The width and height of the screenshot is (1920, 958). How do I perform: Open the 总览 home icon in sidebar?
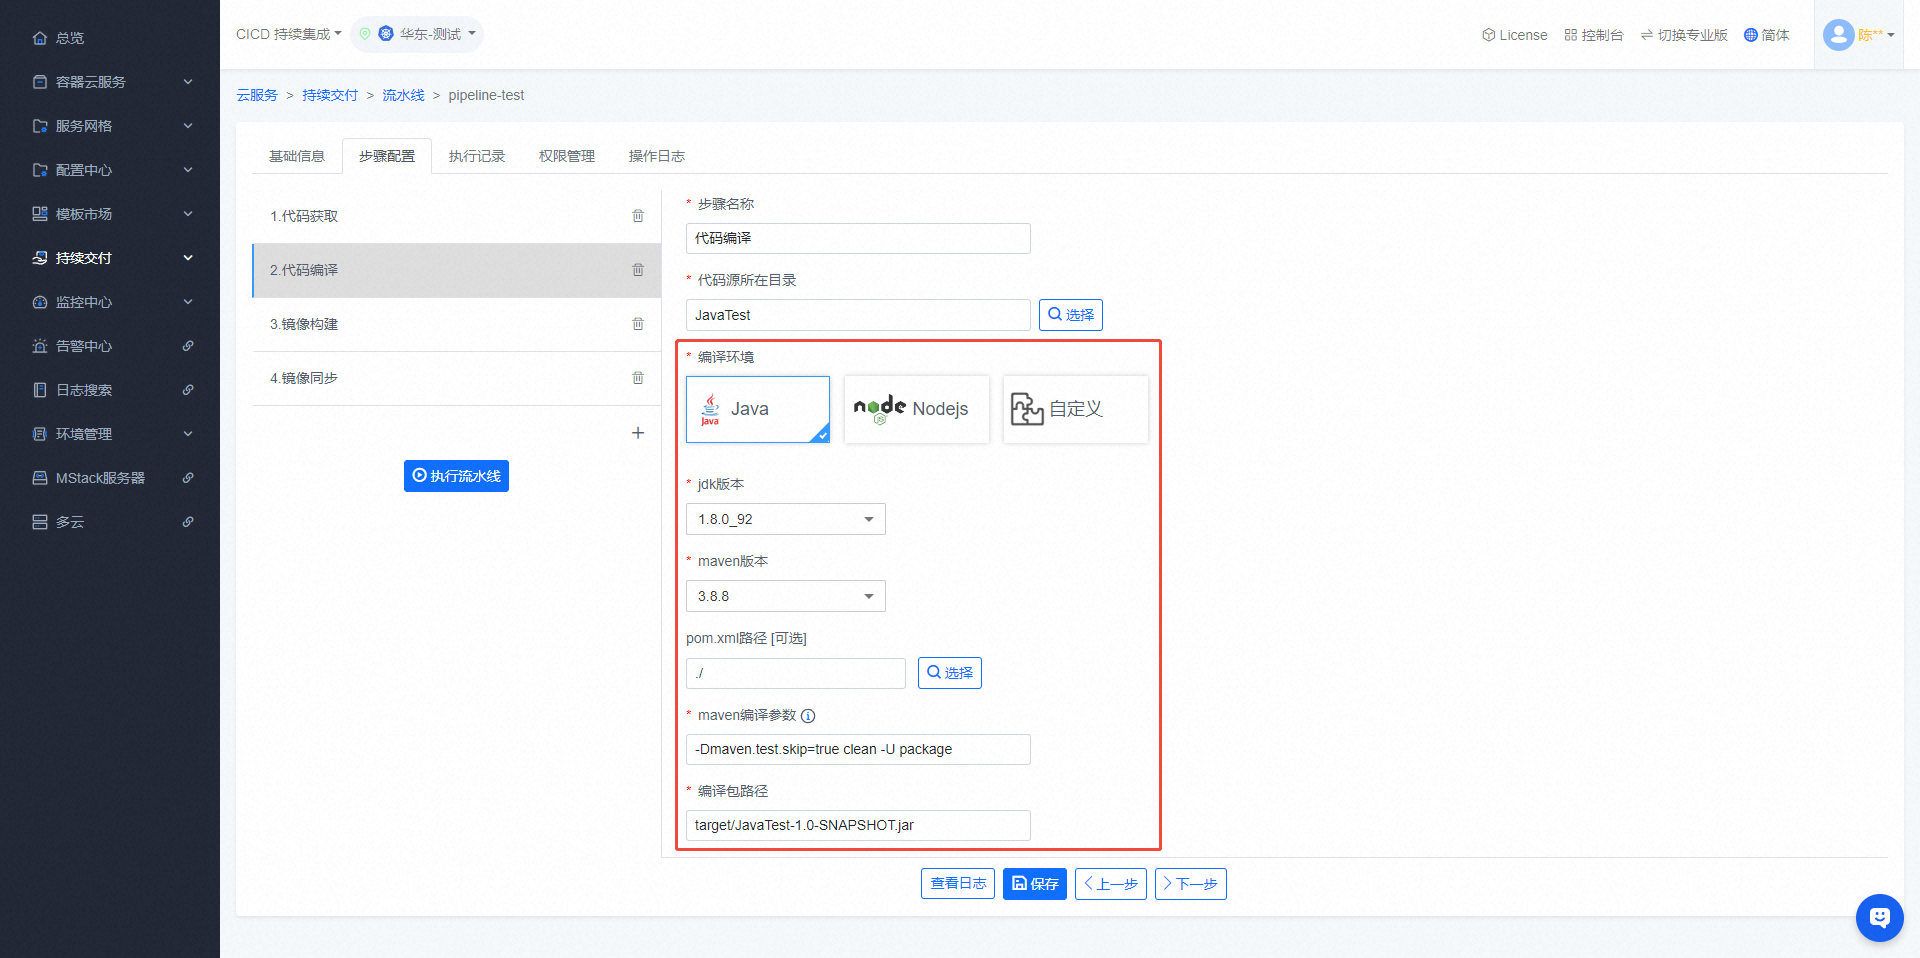click(x=40, y=38)
